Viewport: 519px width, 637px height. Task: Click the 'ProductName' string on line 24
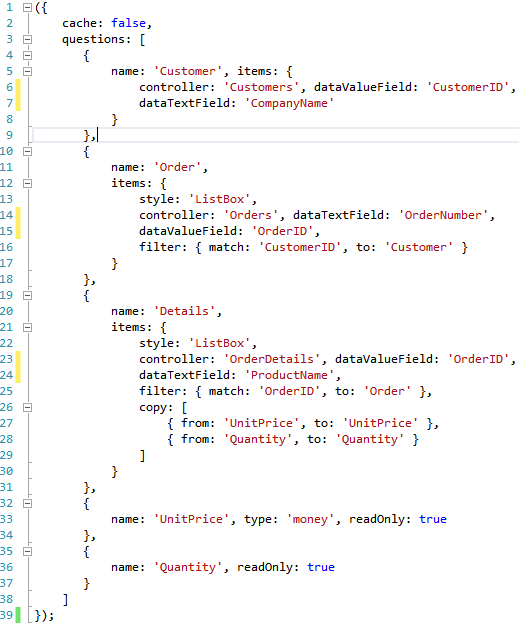coord(289,375)
